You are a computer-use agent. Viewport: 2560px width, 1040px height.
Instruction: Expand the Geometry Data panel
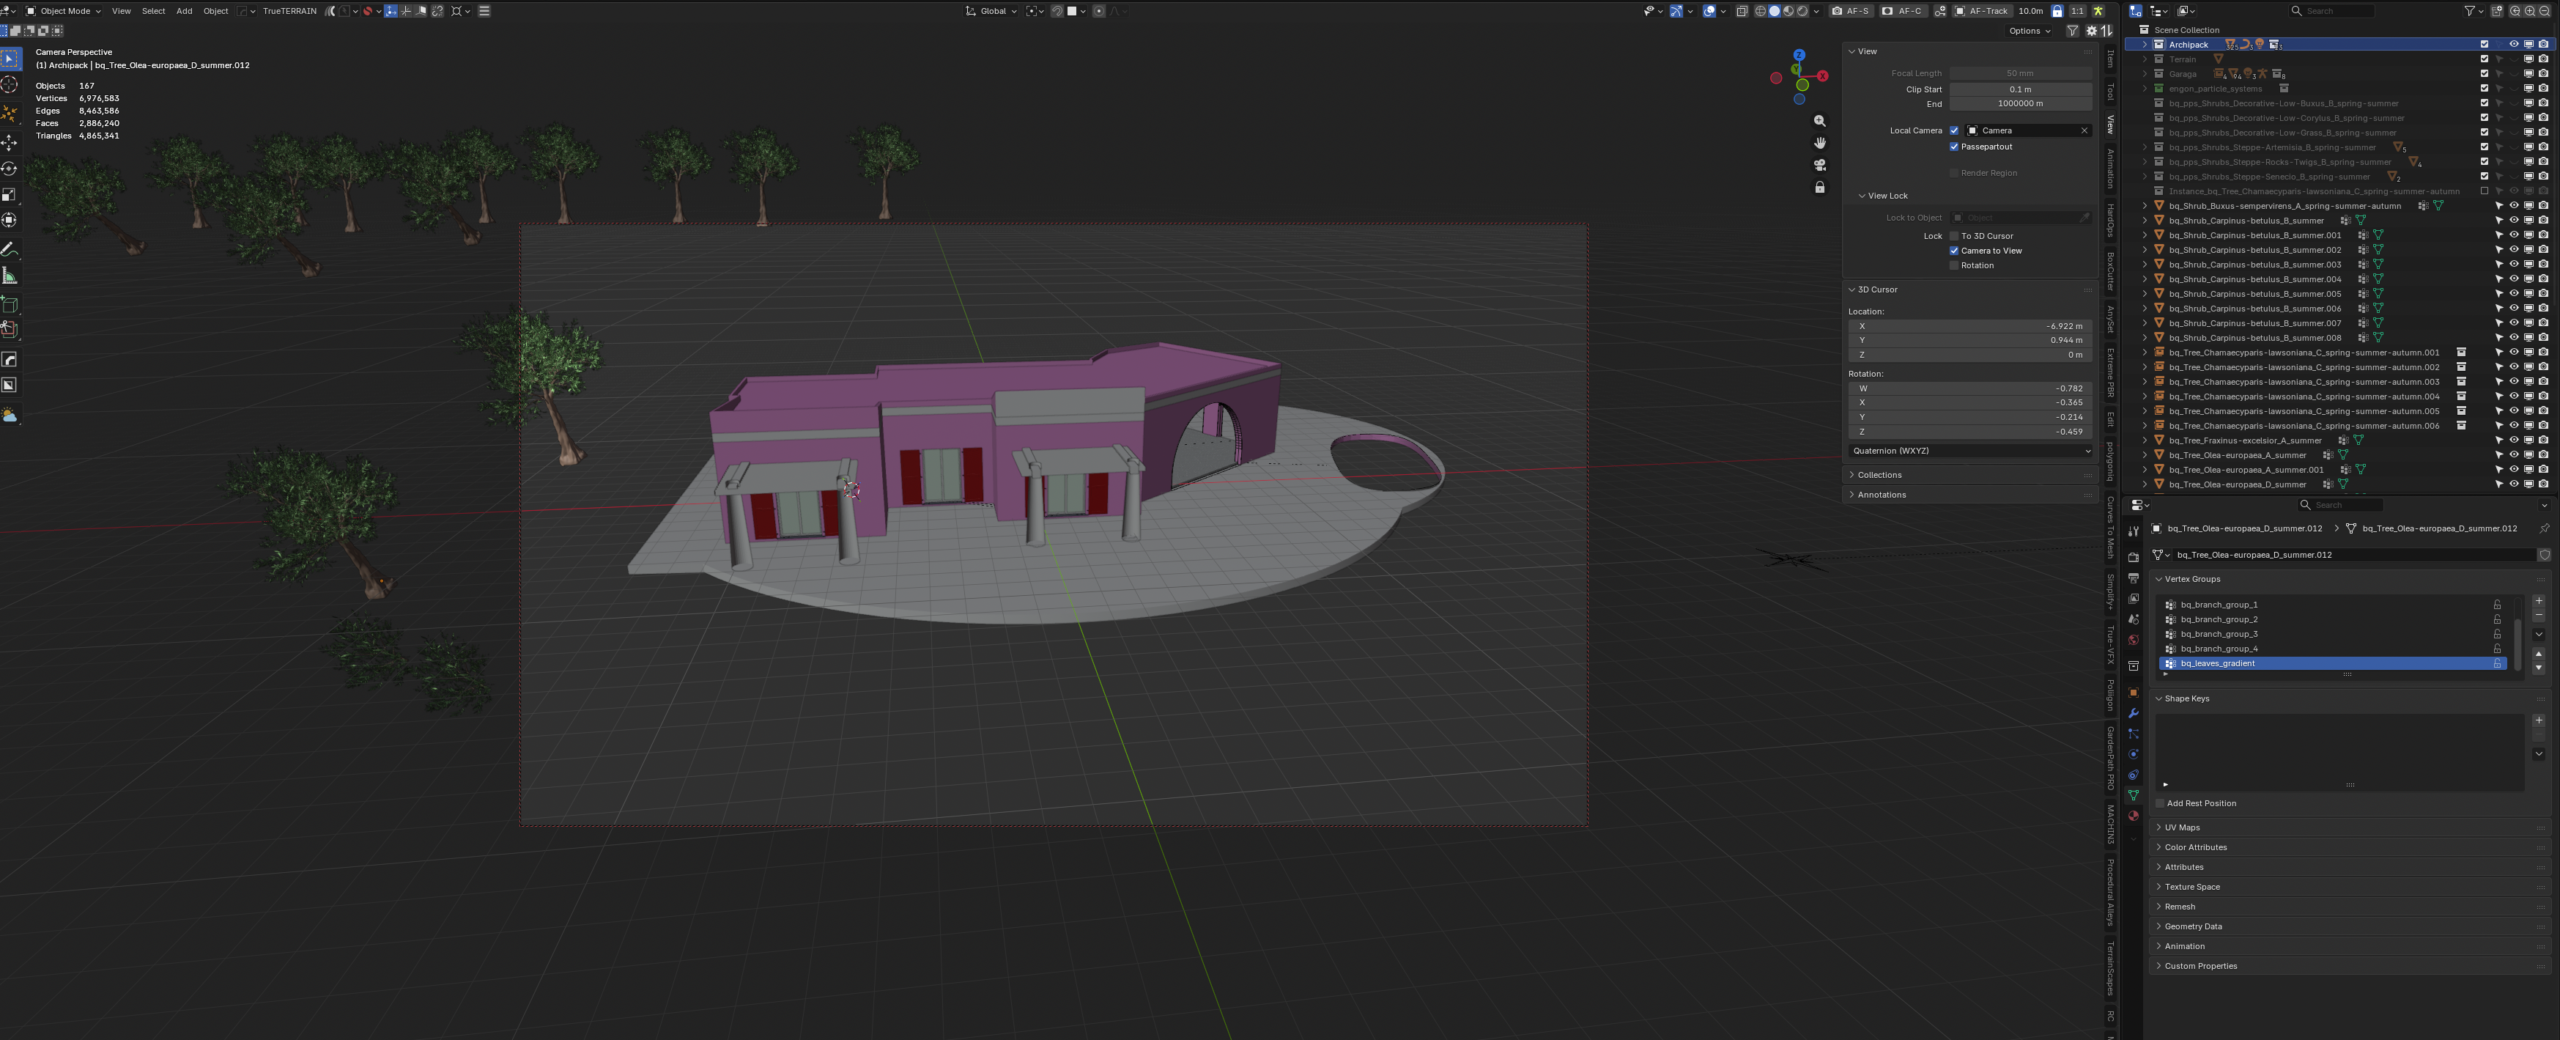tap(2193, 926)
